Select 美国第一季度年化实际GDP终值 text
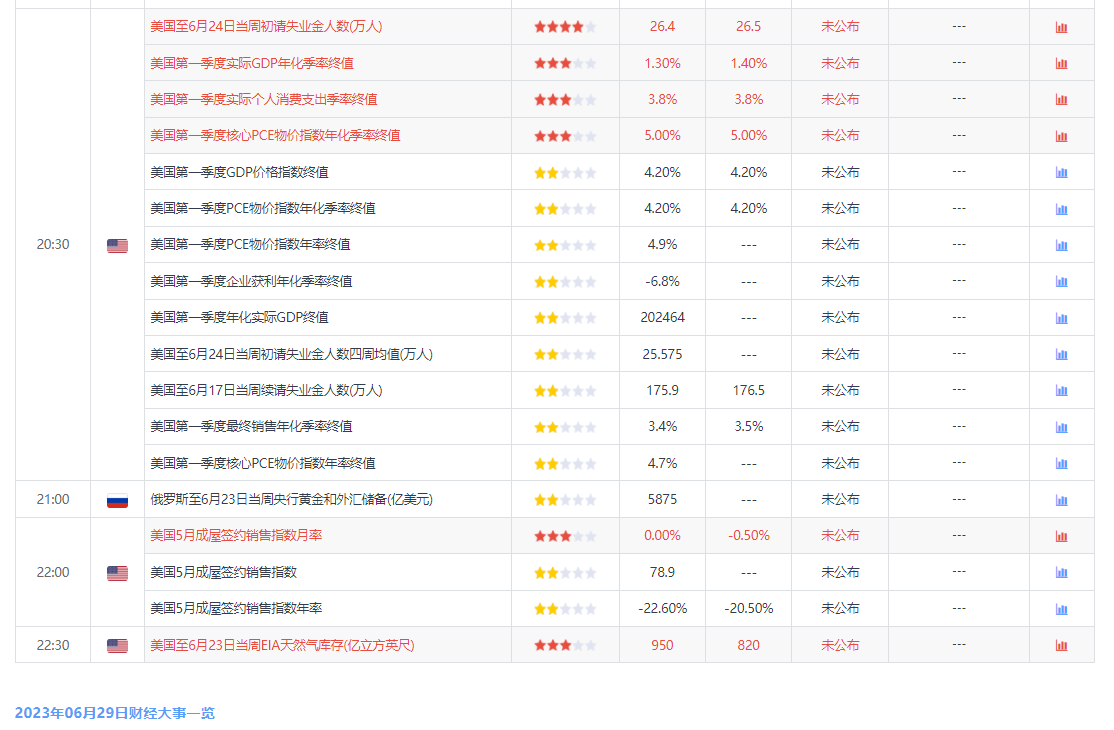The image size is (1114, 730). pos(239,317)
